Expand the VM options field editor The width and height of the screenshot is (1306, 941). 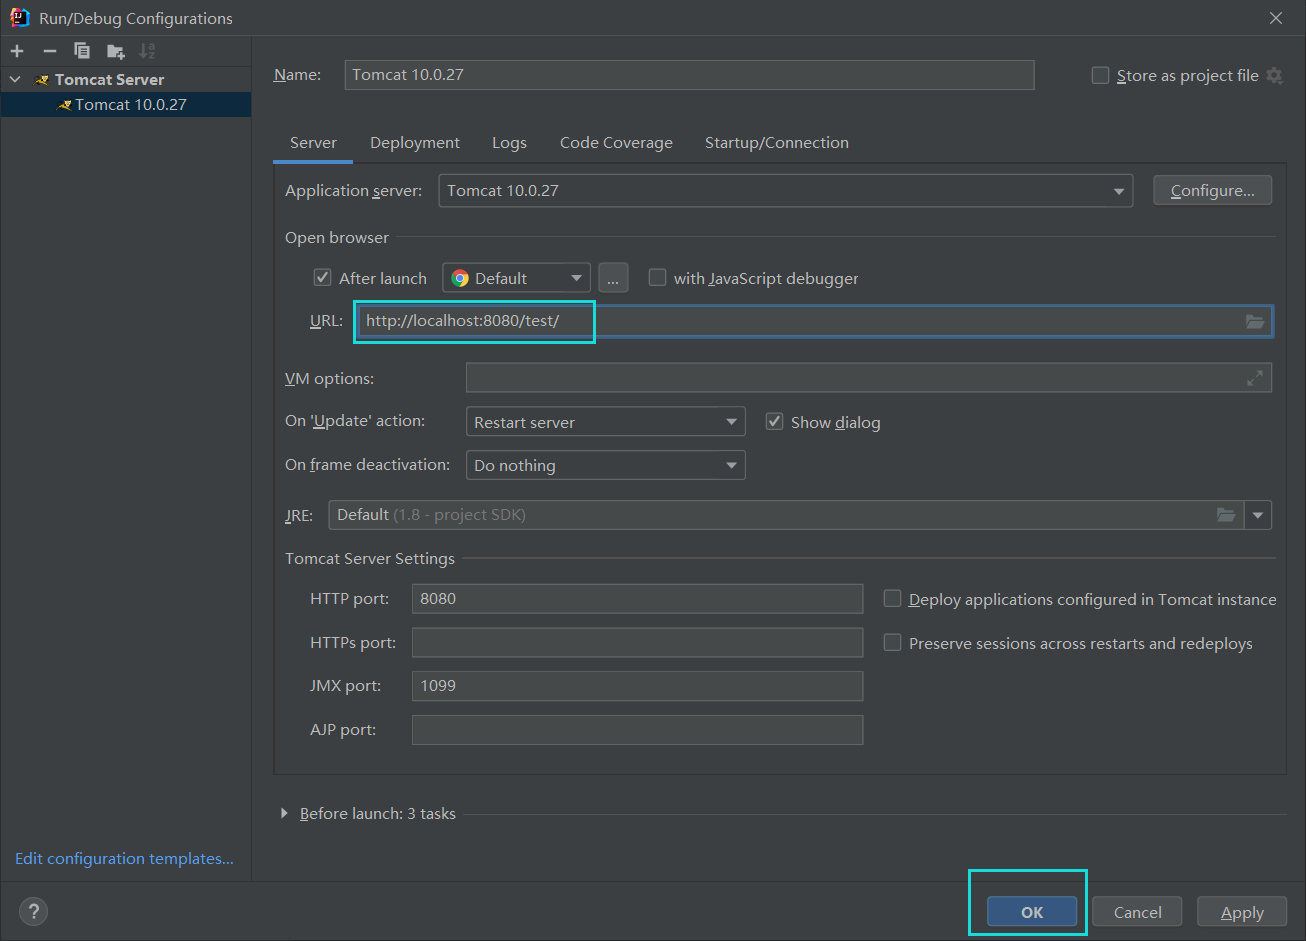tap(1255, 378)
